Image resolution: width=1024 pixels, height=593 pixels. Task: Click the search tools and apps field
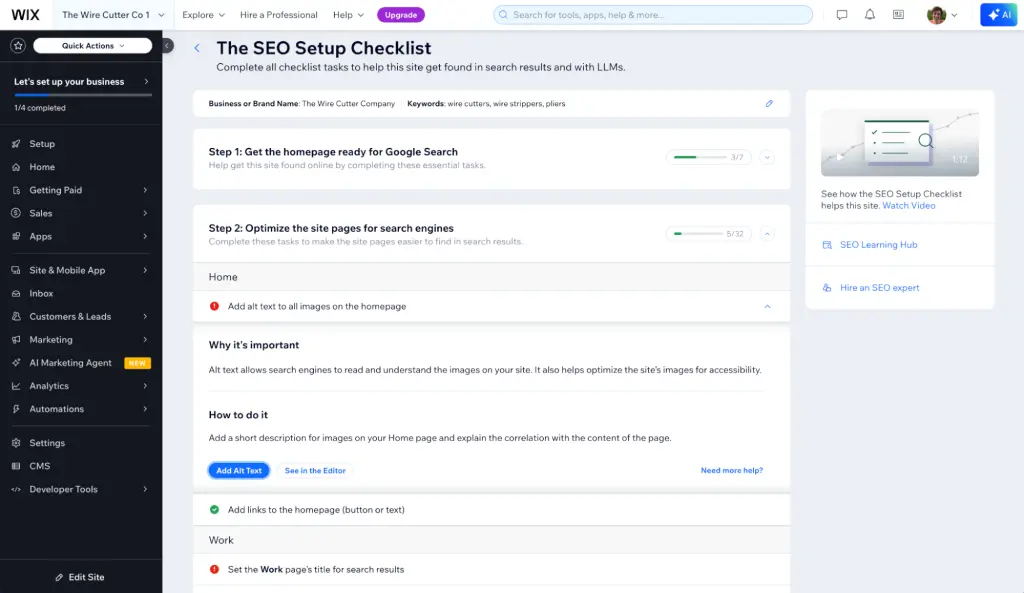click(650, 14)
